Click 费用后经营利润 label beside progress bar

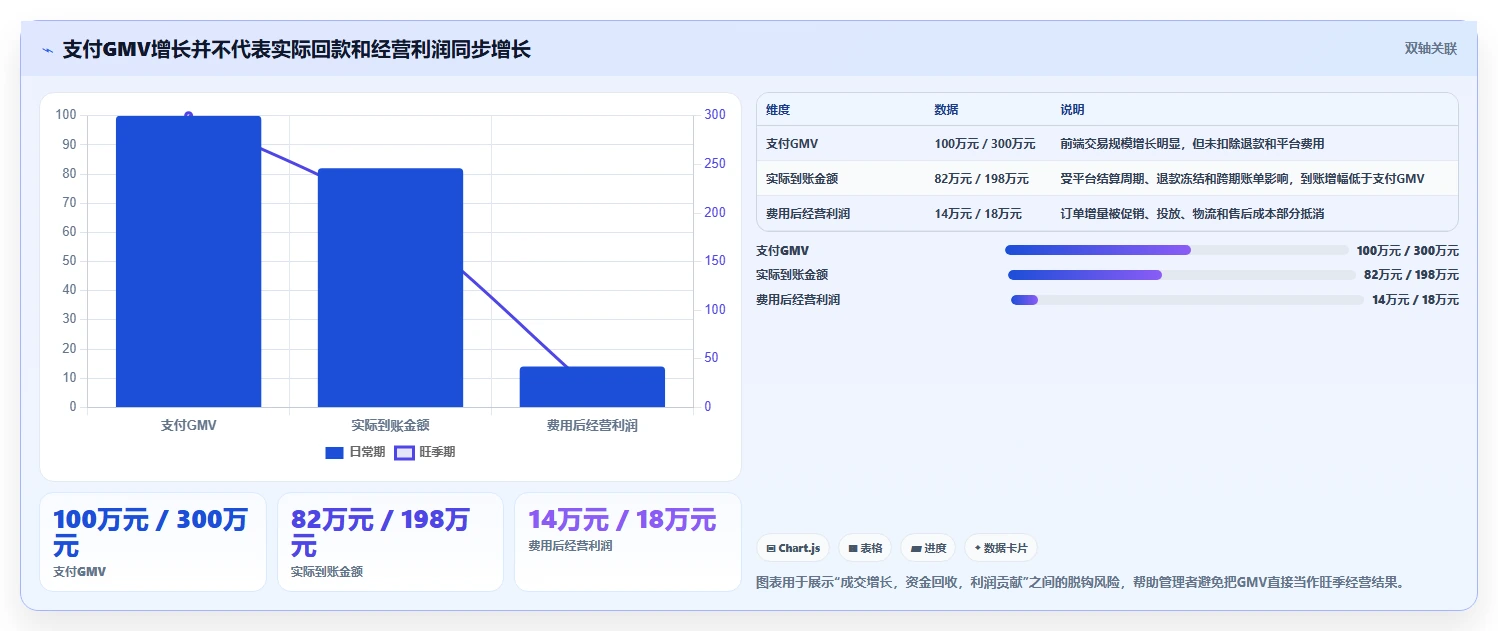[798, 300]
